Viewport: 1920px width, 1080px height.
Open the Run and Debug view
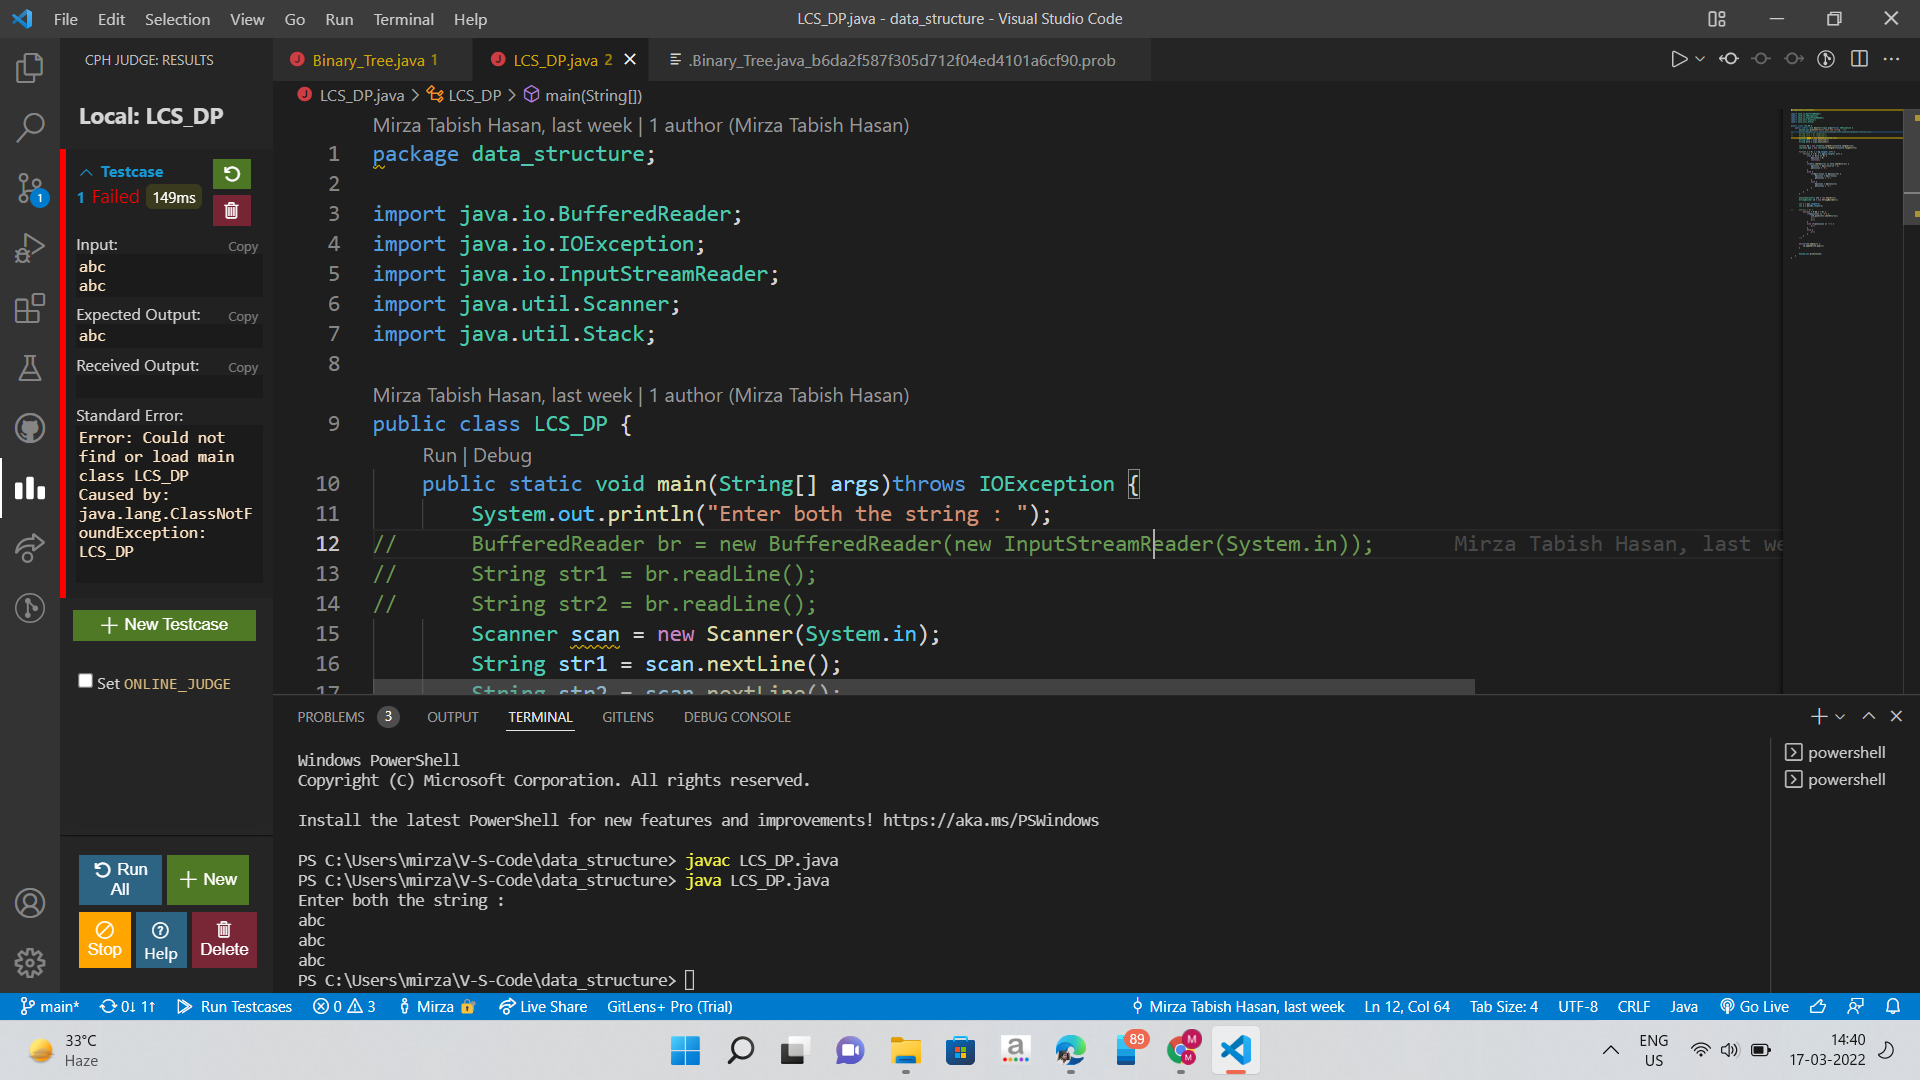pos(30,248)
